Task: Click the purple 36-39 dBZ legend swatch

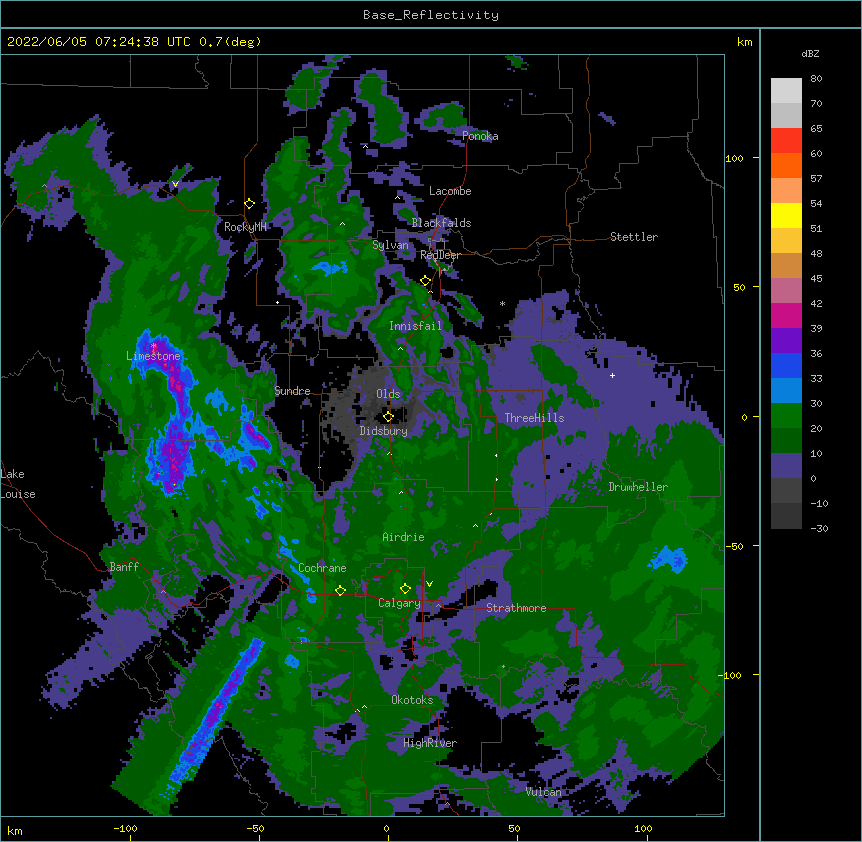Action: 786,340
